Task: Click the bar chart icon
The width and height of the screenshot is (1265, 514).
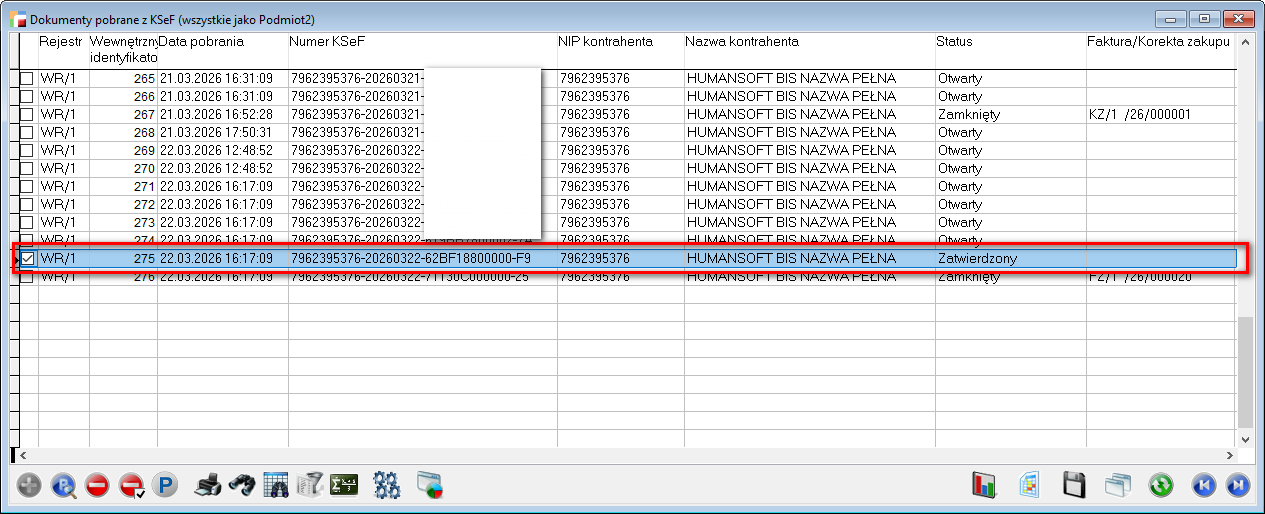Action: click(985, 486)
